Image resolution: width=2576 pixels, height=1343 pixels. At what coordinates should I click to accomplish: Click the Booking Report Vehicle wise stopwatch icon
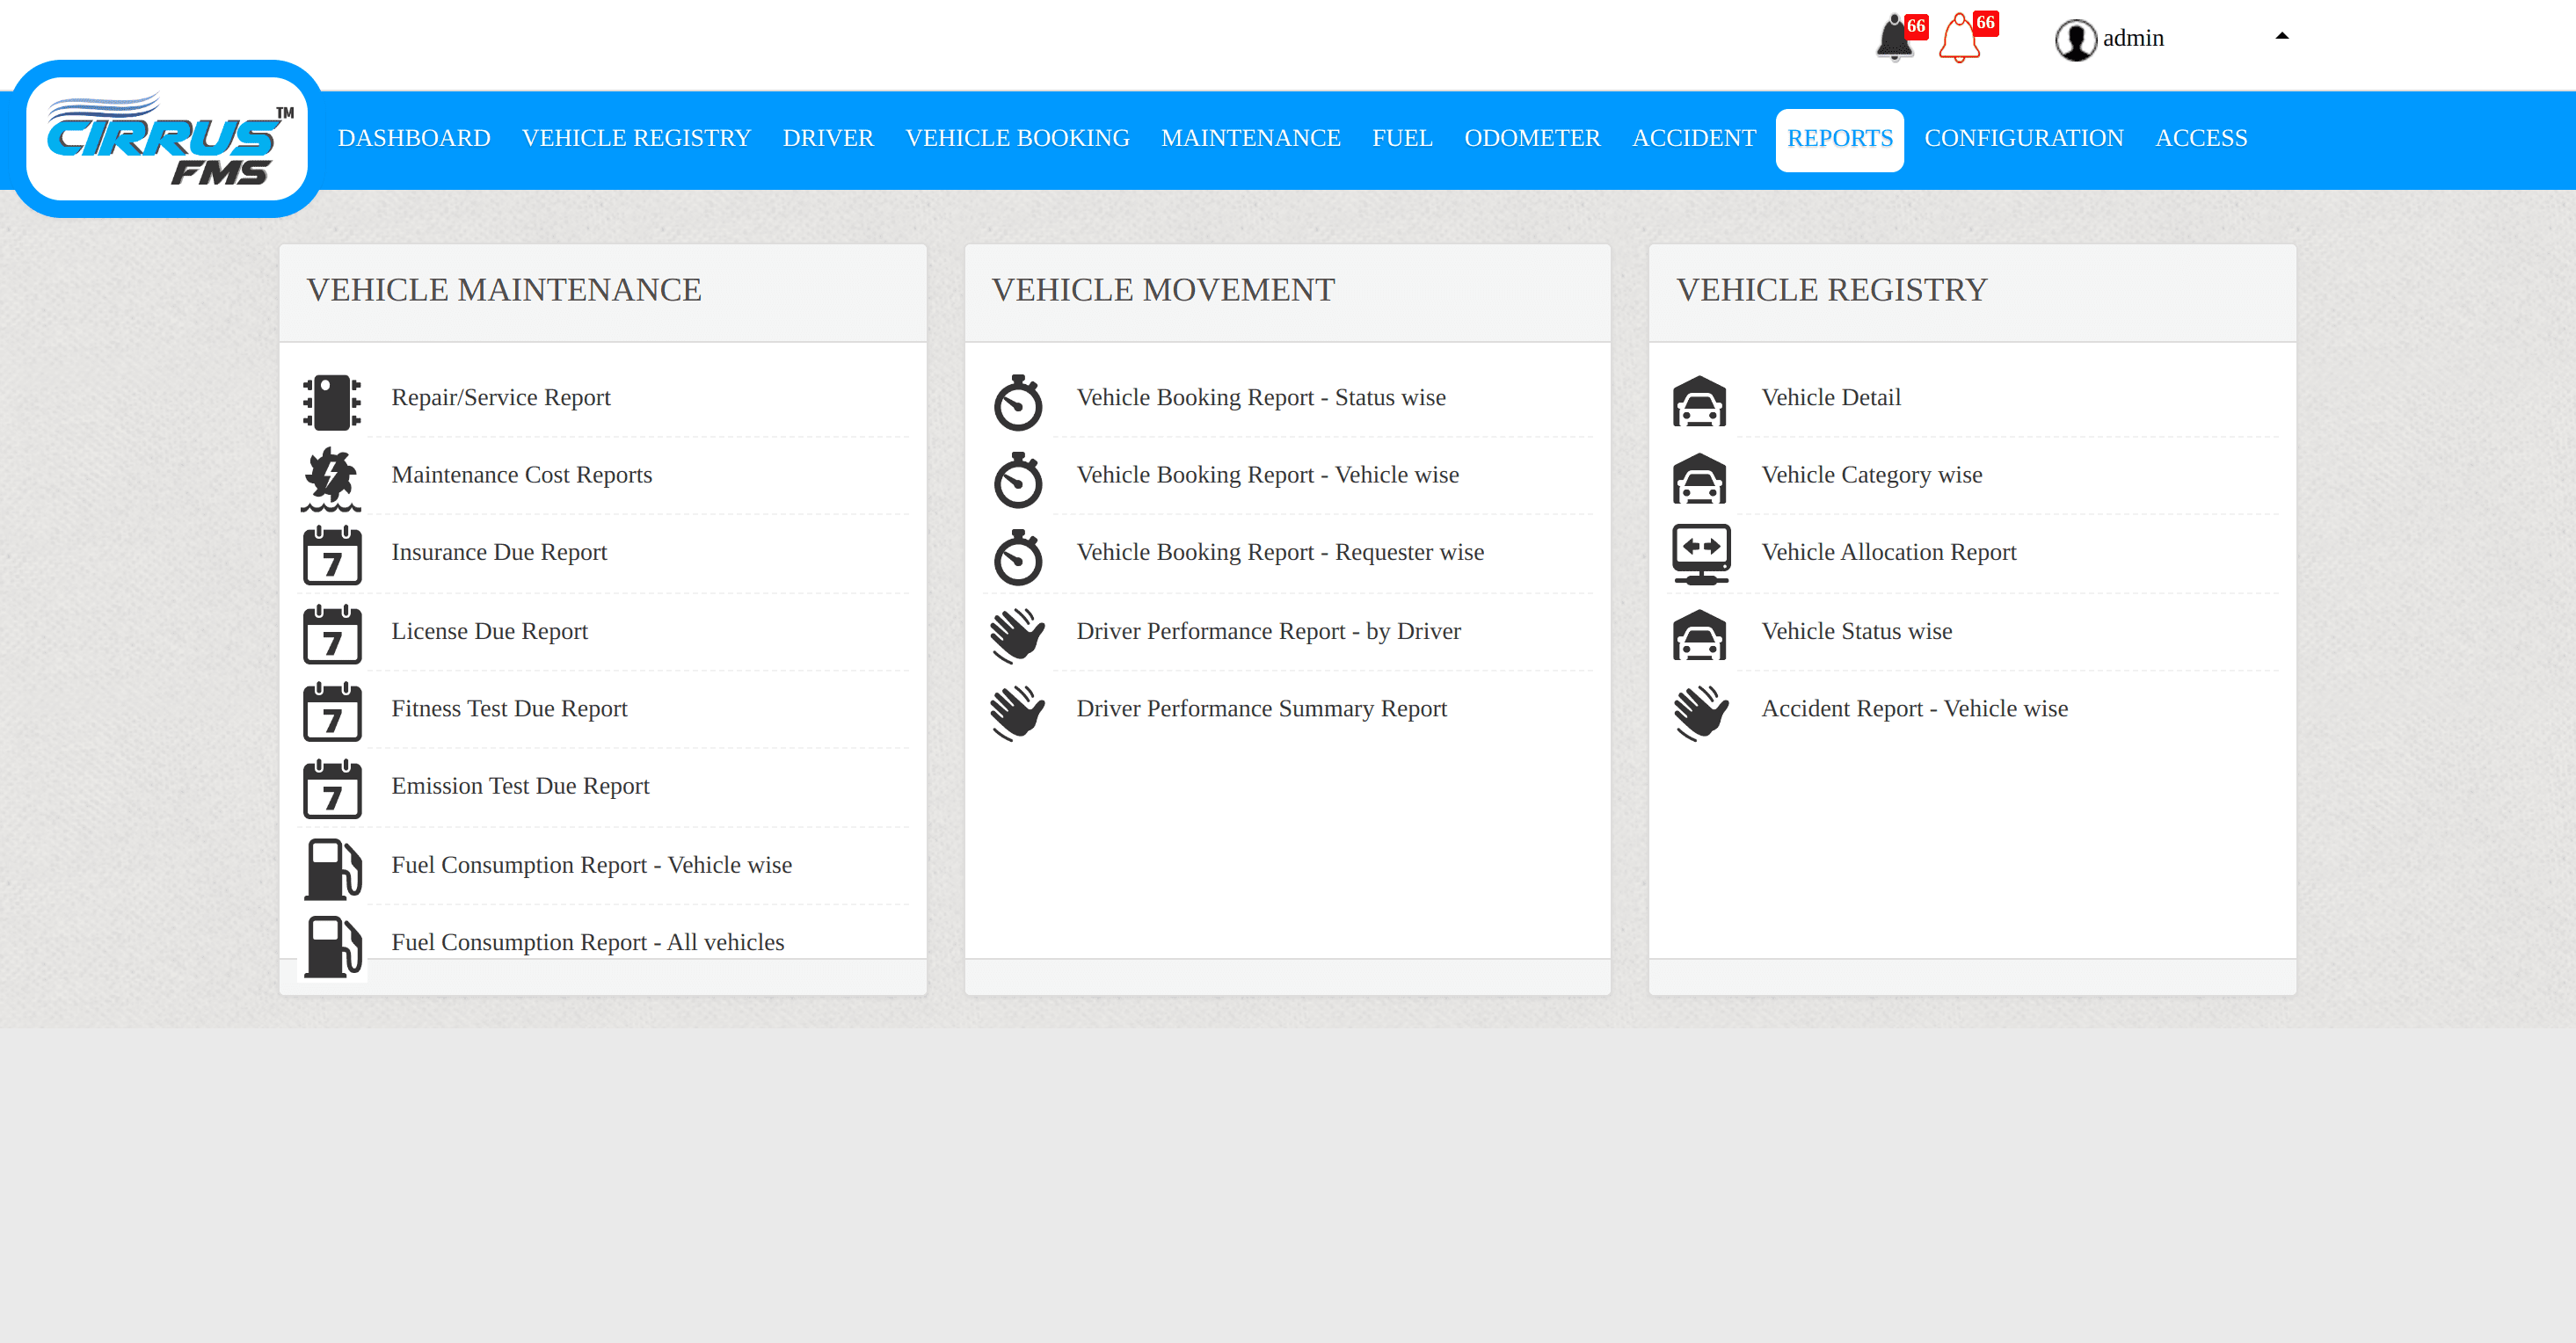point(1018,480)
